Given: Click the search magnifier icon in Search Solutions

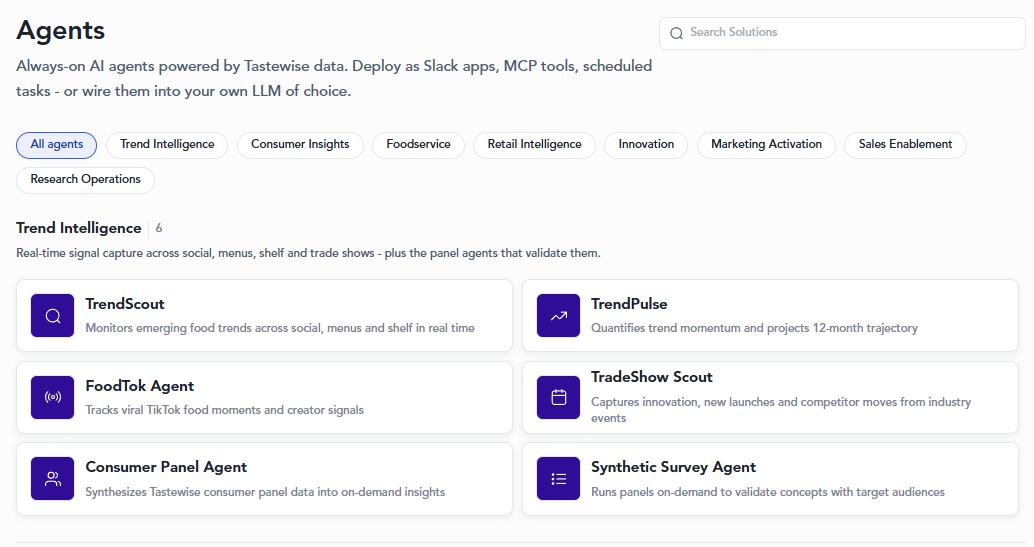Looking at the screenshot, I should (677, 33).
